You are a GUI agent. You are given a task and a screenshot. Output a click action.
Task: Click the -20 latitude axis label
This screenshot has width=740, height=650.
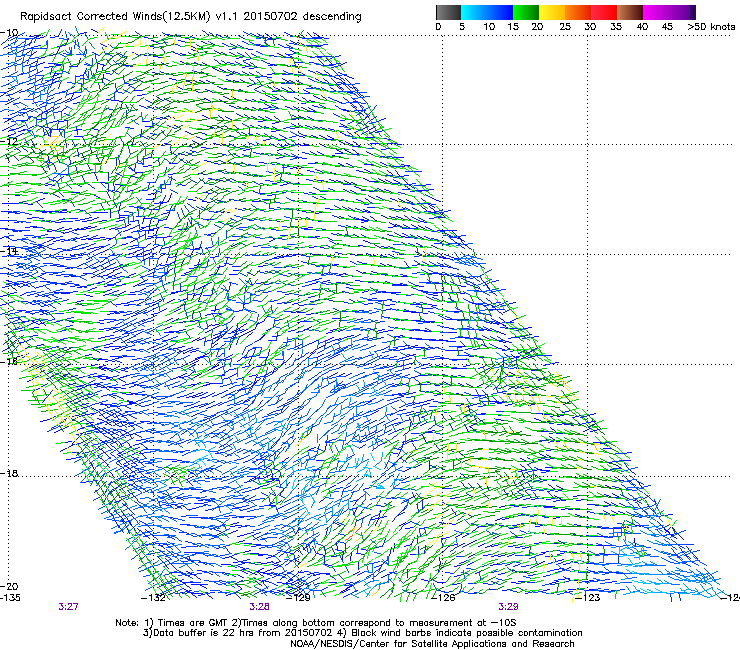click(x=9, y=586)
